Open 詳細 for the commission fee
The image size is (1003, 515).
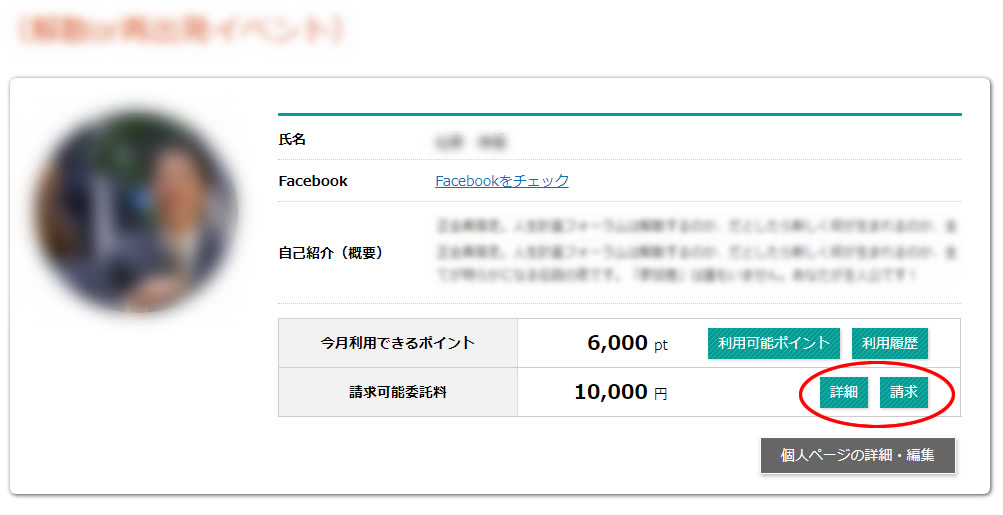[844, 392]
